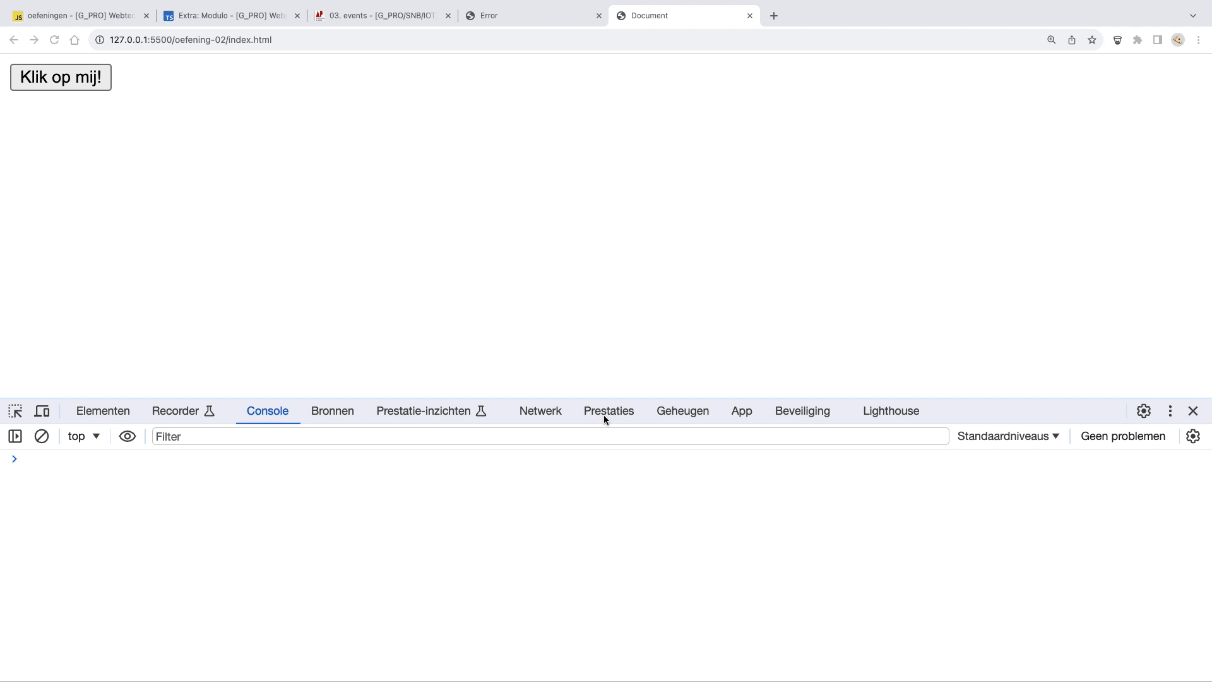Open the Elementen tab in DevTools
This screenshot has width=1212, height=682.
pos(103,411)
